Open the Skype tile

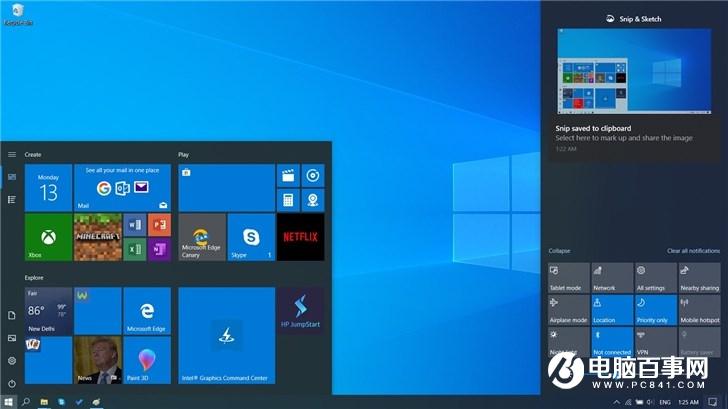tap(251, 237)
